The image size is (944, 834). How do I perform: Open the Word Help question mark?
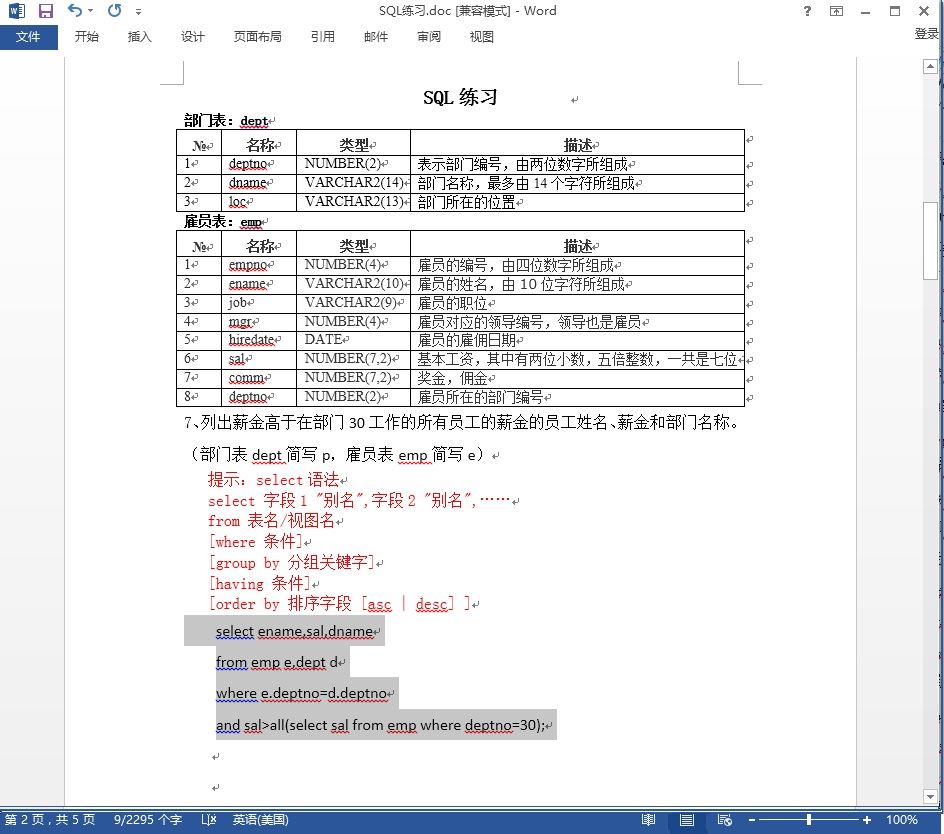coord(807,11)
